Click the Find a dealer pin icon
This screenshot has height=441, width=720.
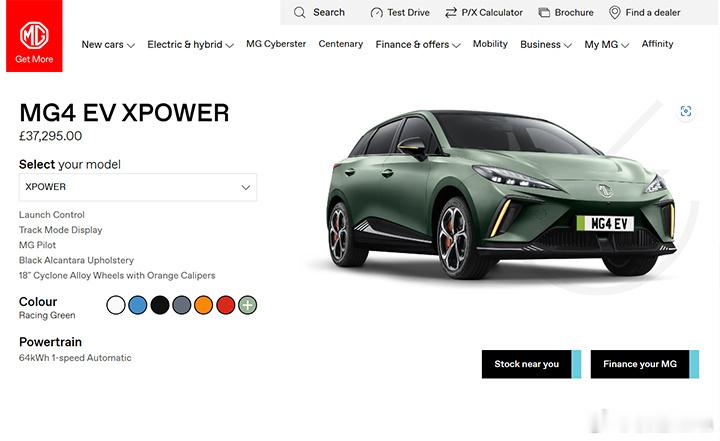pos(614,12)
